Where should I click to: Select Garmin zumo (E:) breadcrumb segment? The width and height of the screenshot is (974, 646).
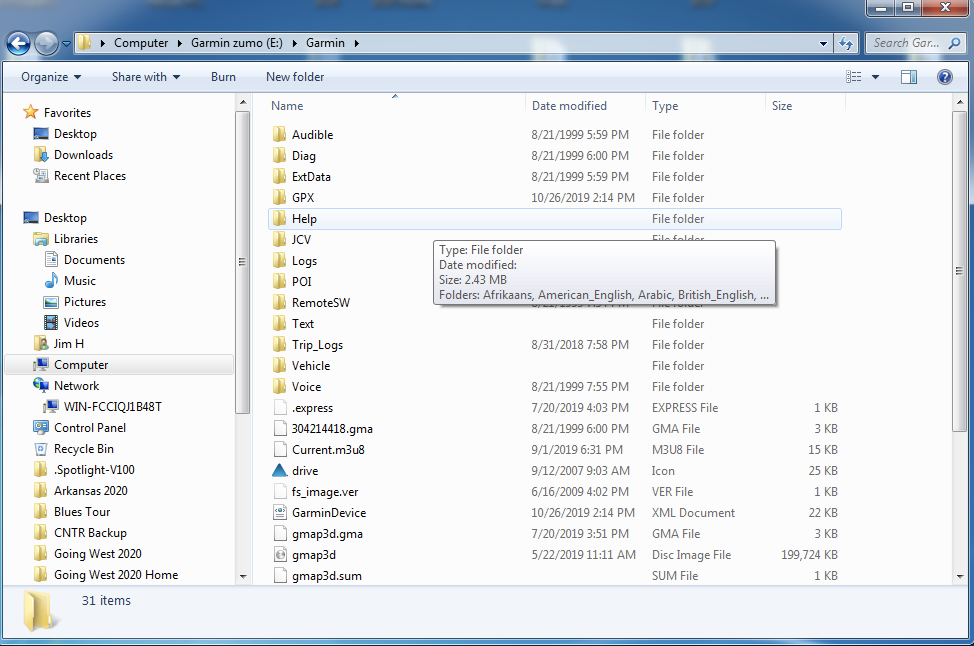[x=237, y=43]
